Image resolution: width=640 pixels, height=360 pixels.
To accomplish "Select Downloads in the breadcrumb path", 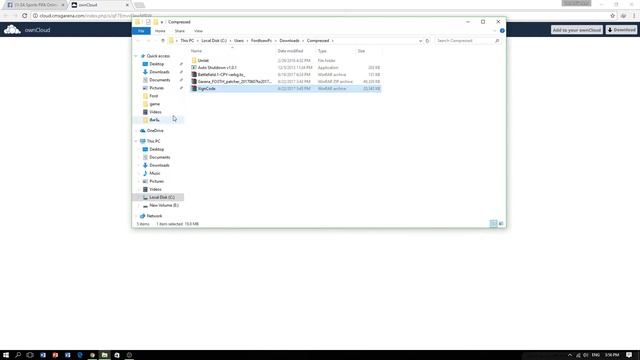I will click(289, 41).
